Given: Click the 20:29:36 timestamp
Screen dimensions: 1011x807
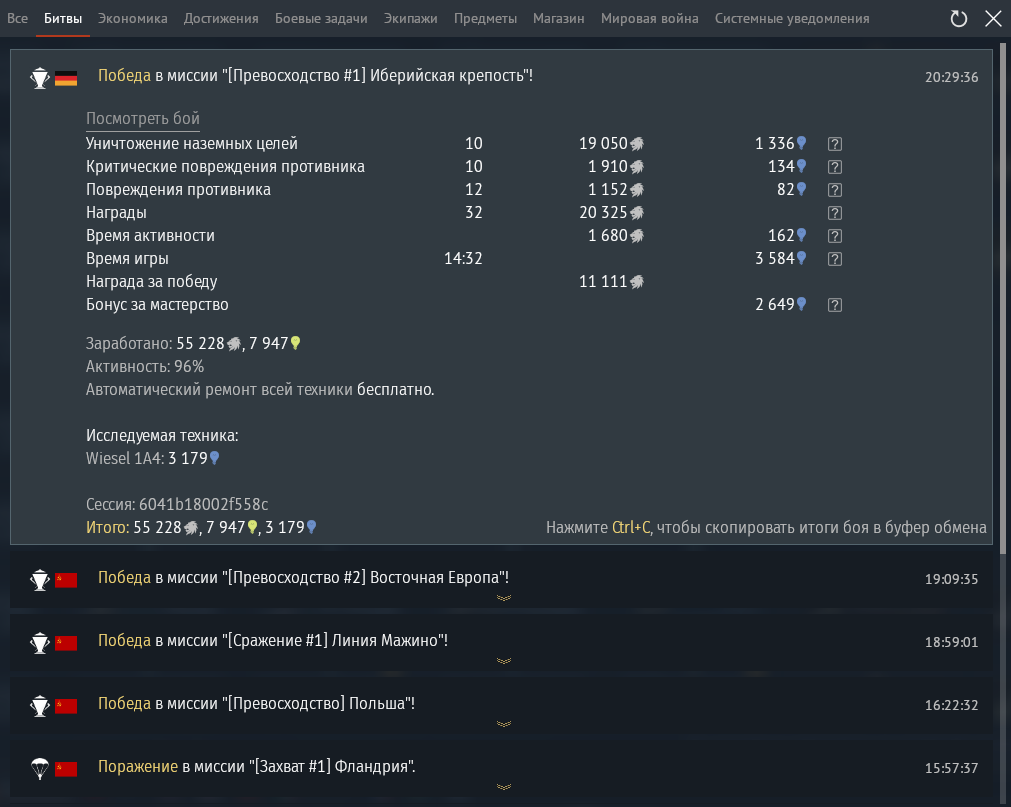Looking at the screenshot, I should (x=952, y=77).
